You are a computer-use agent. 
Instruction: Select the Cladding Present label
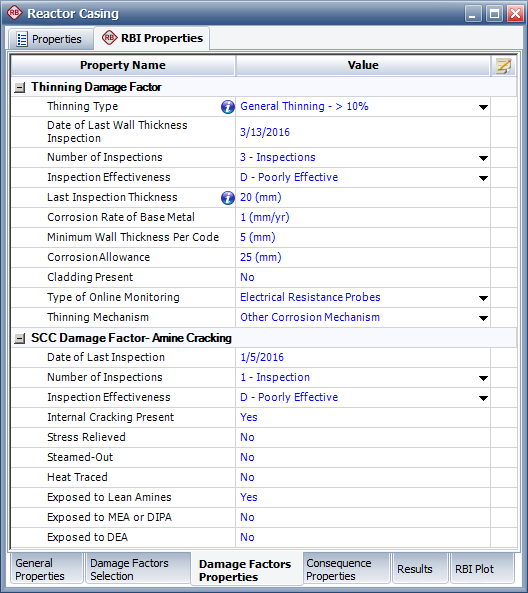coord(90,278)
